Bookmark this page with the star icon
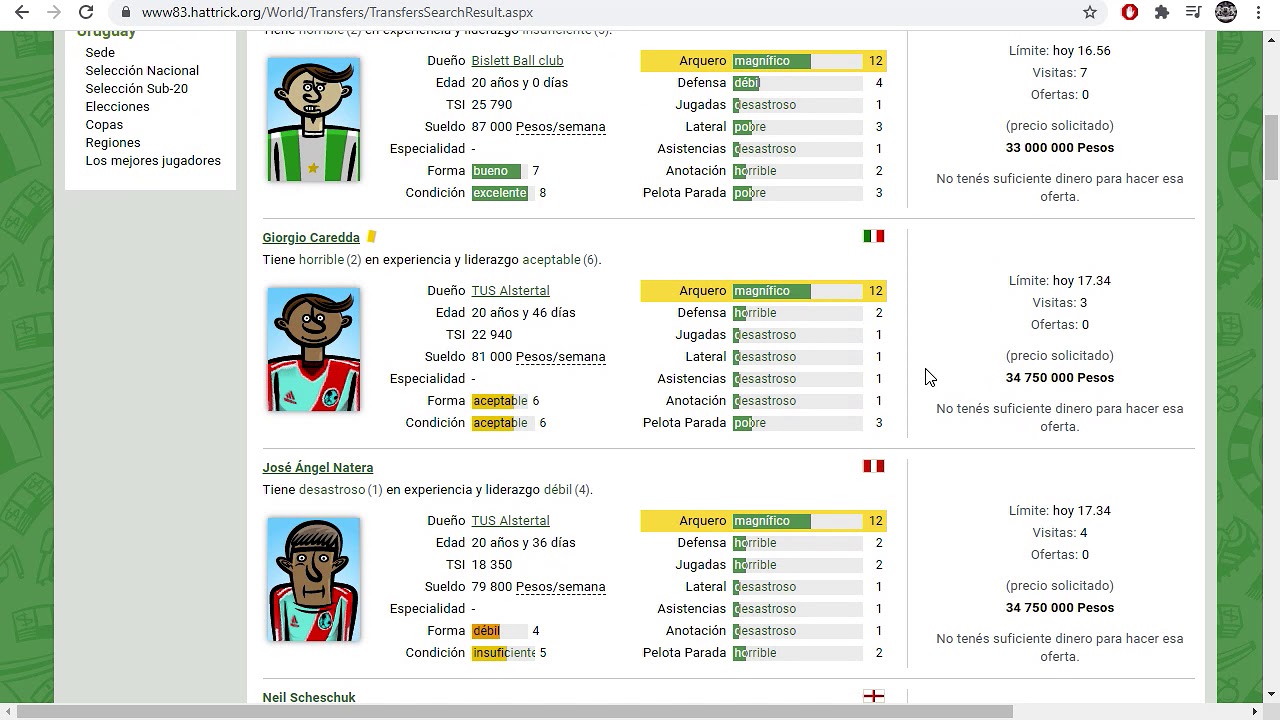This screenshot has height=720, width=1280. (x=1090, y=12)
